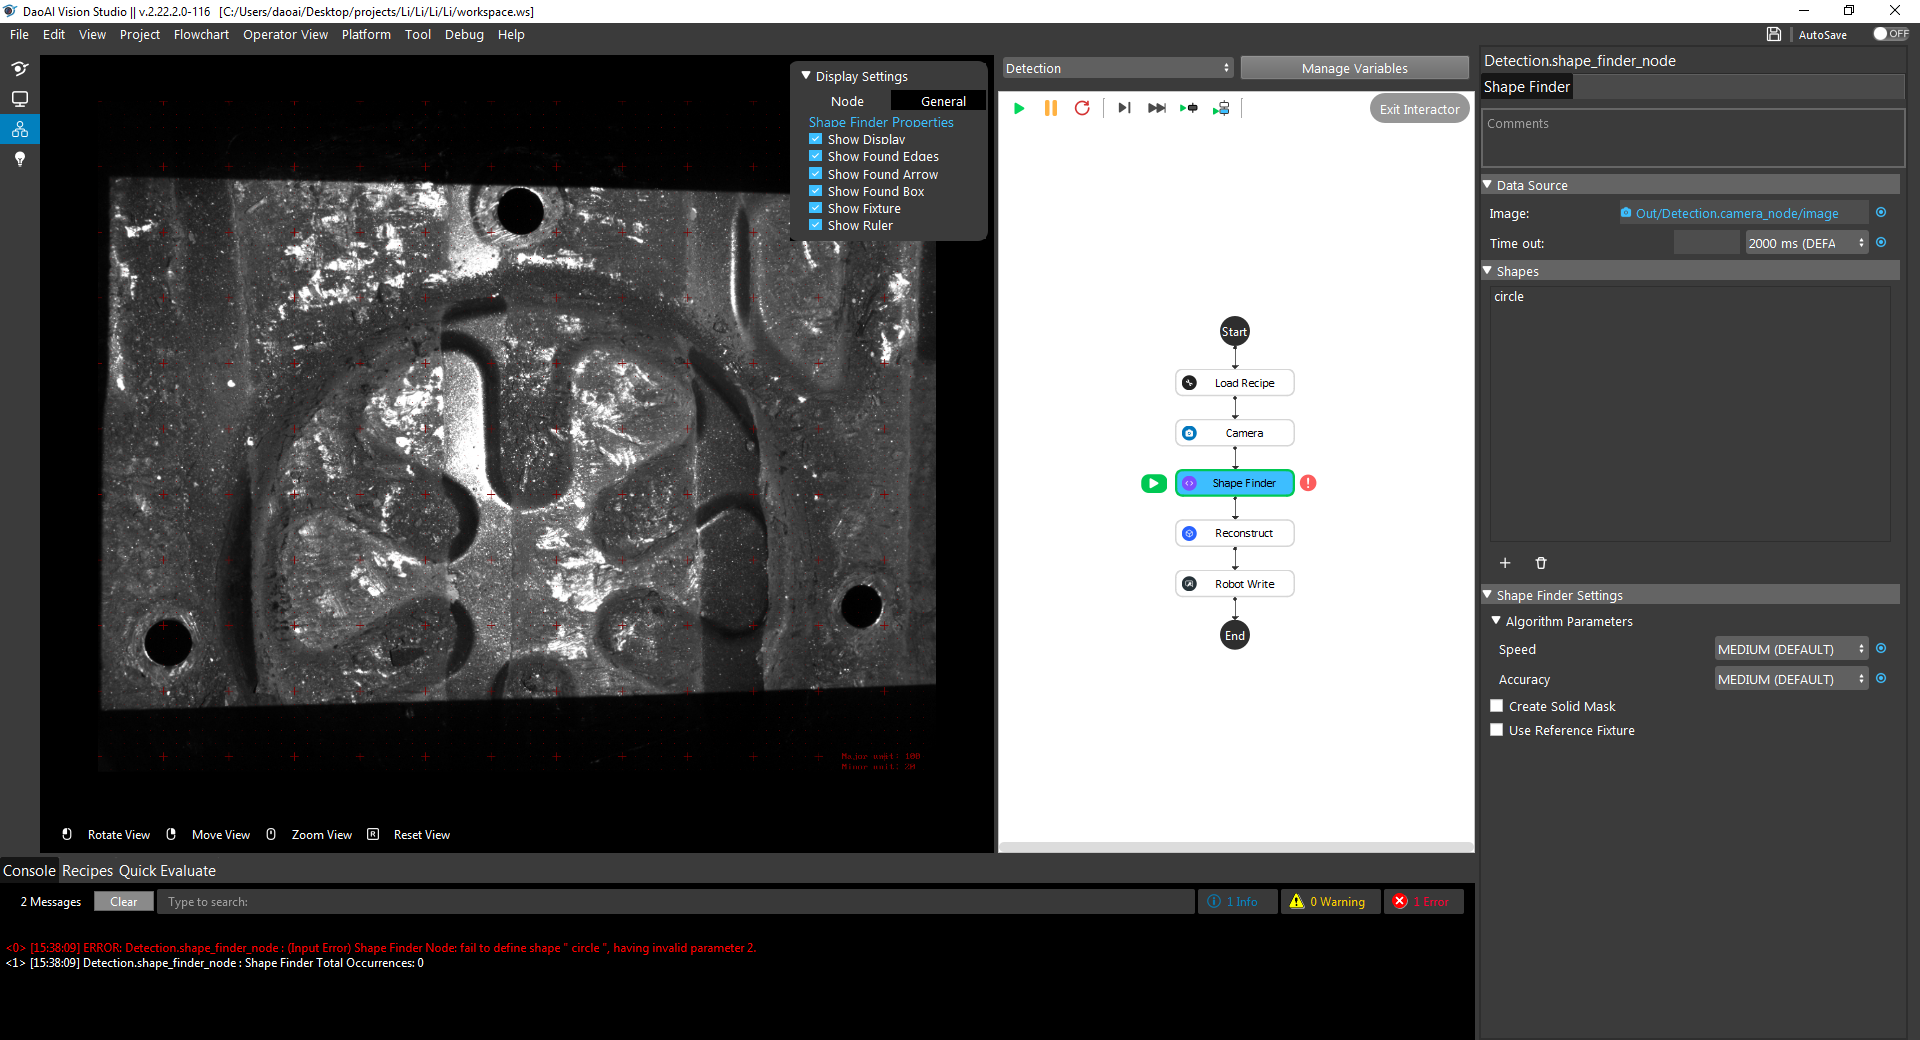Collapse the Display Settings panel
Viewport: 1920px width, 1040px height.
click(806, 75)
